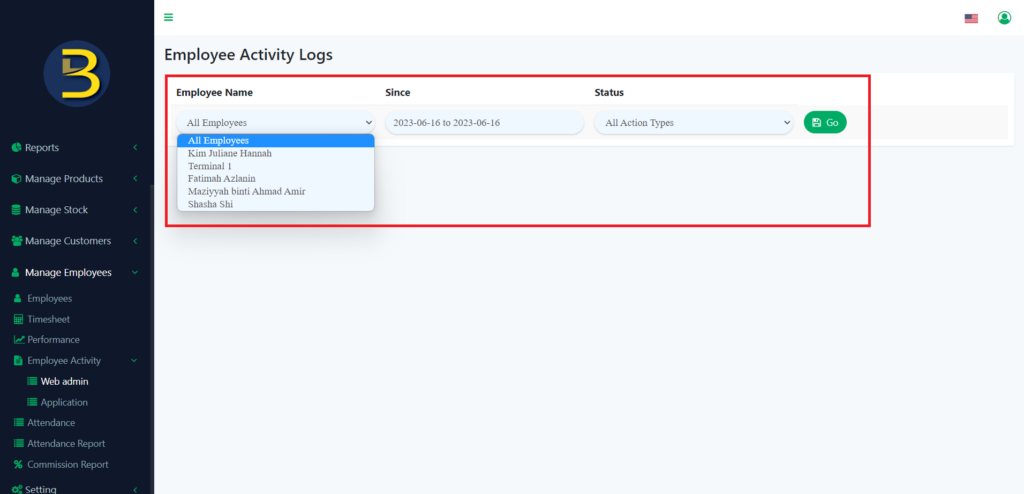
Task: Go to Attendance Report page
Action: (x=65, y=443)
